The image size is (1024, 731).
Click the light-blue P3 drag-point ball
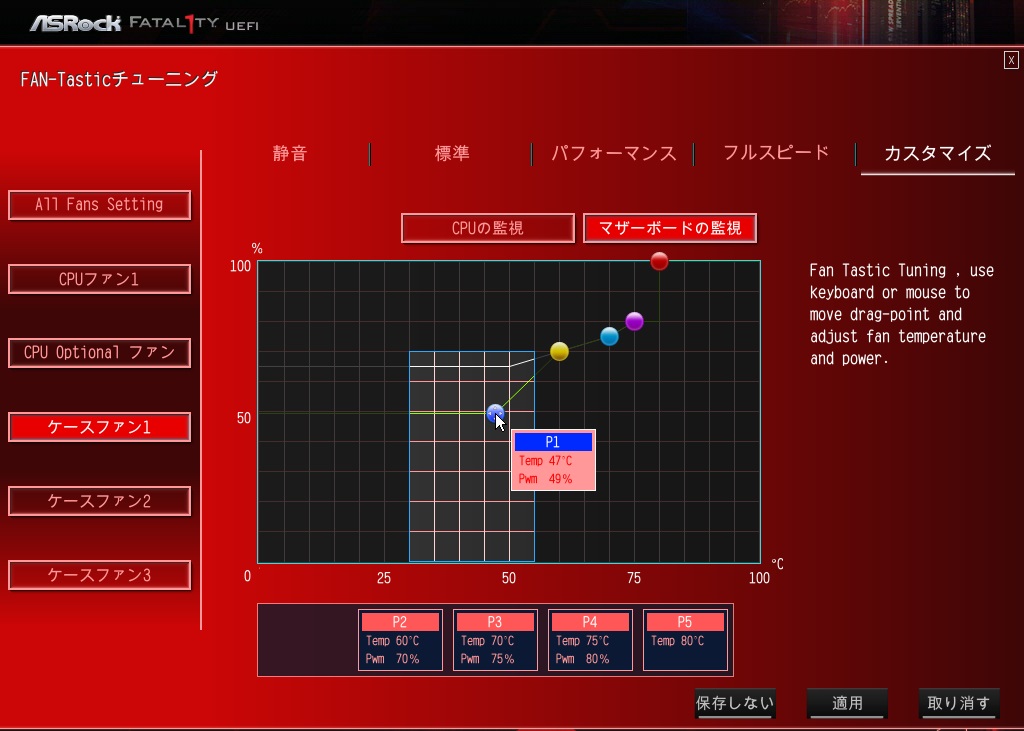point(609,336)
